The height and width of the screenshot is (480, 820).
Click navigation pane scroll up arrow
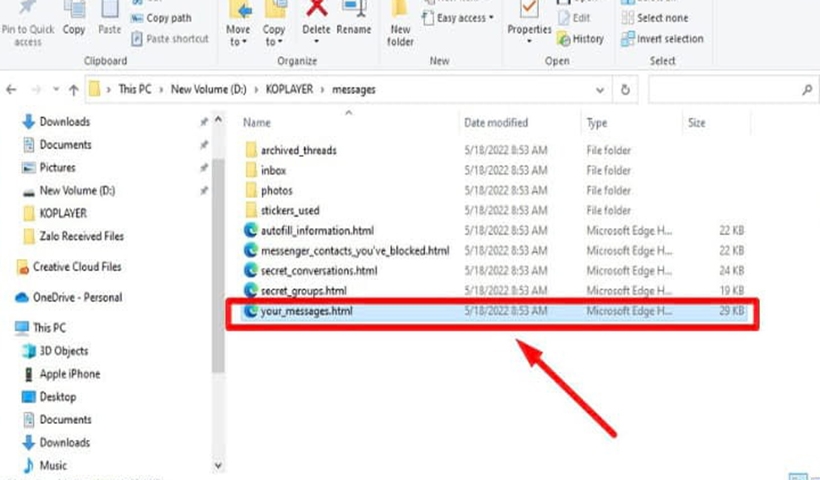click(218, 120)
